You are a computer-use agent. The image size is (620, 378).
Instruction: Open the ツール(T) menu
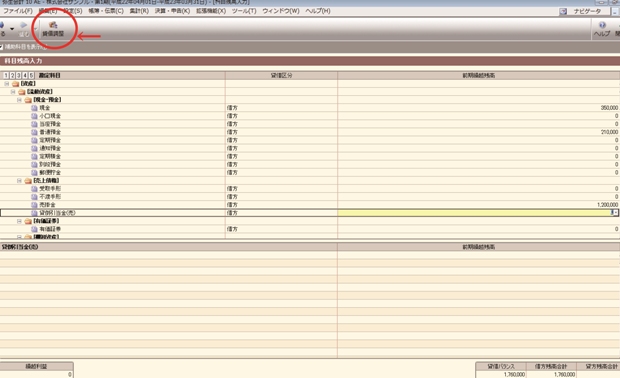pyautogui.click(x=244, y=11)
